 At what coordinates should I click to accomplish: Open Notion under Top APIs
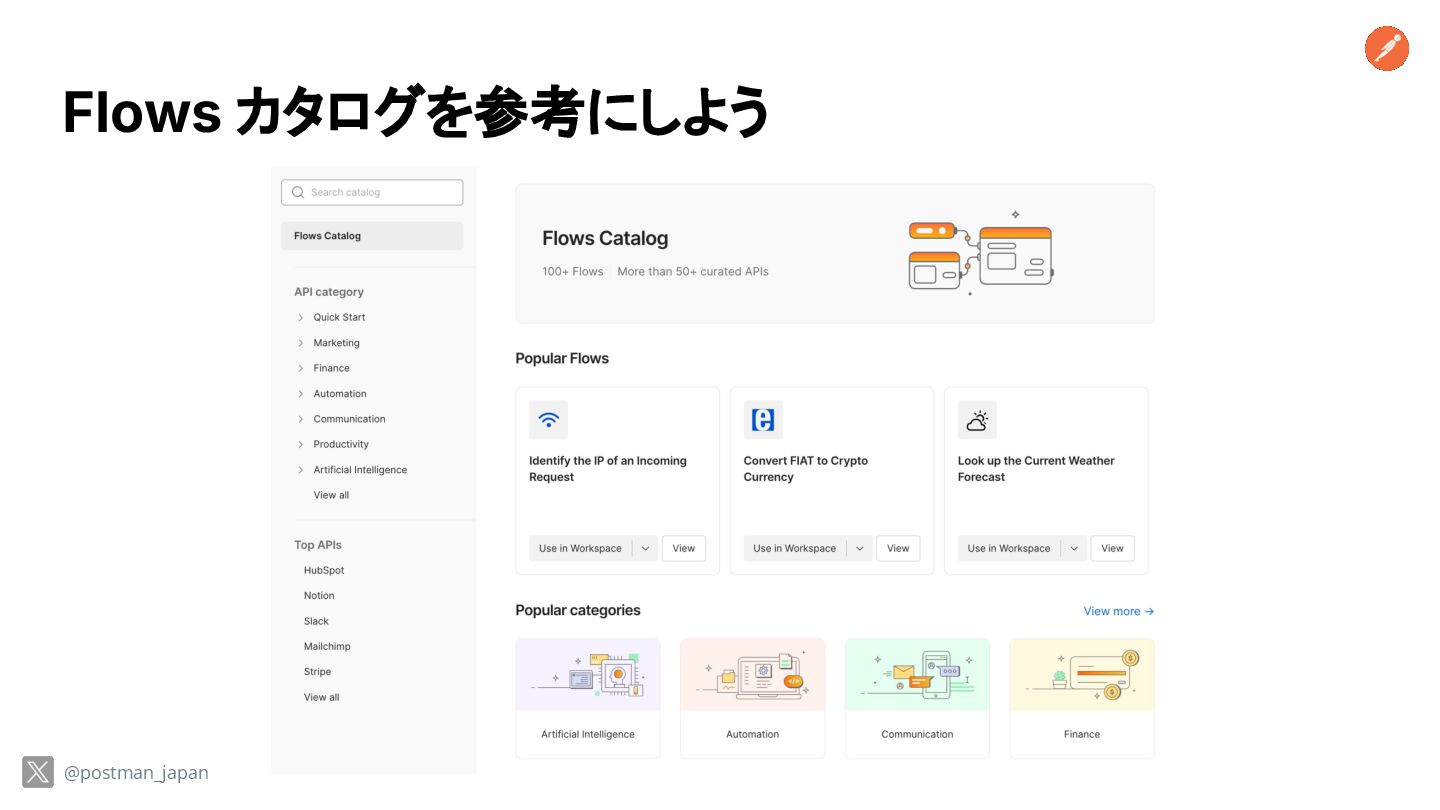tap(319, 596)
